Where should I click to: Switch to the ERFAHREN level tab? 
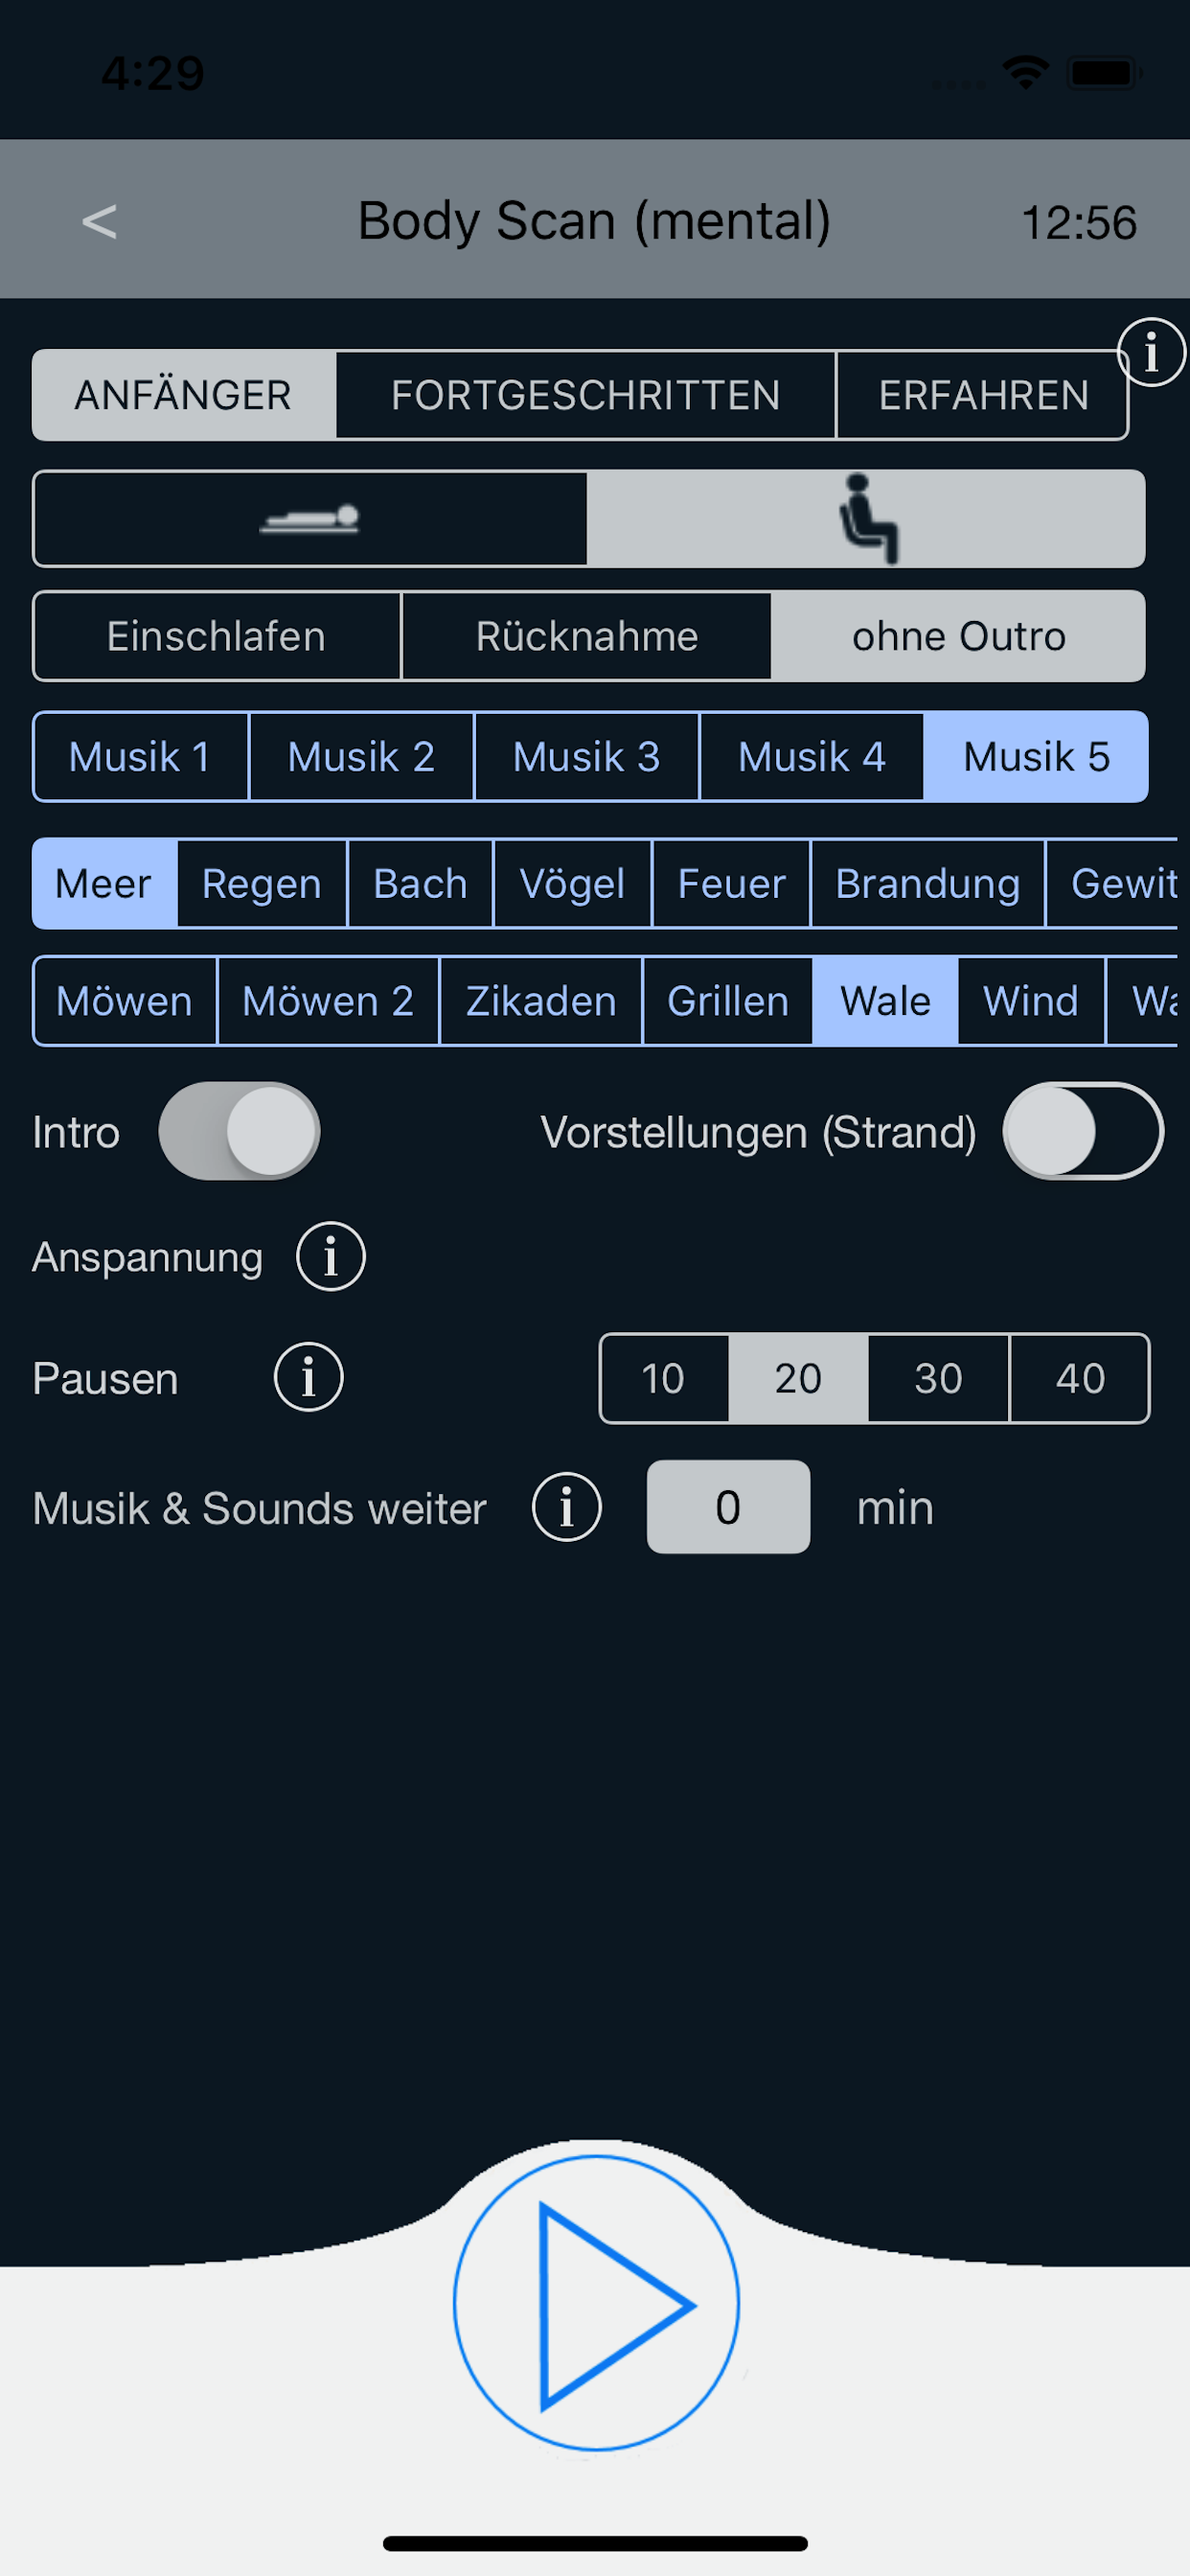point(983,395)
